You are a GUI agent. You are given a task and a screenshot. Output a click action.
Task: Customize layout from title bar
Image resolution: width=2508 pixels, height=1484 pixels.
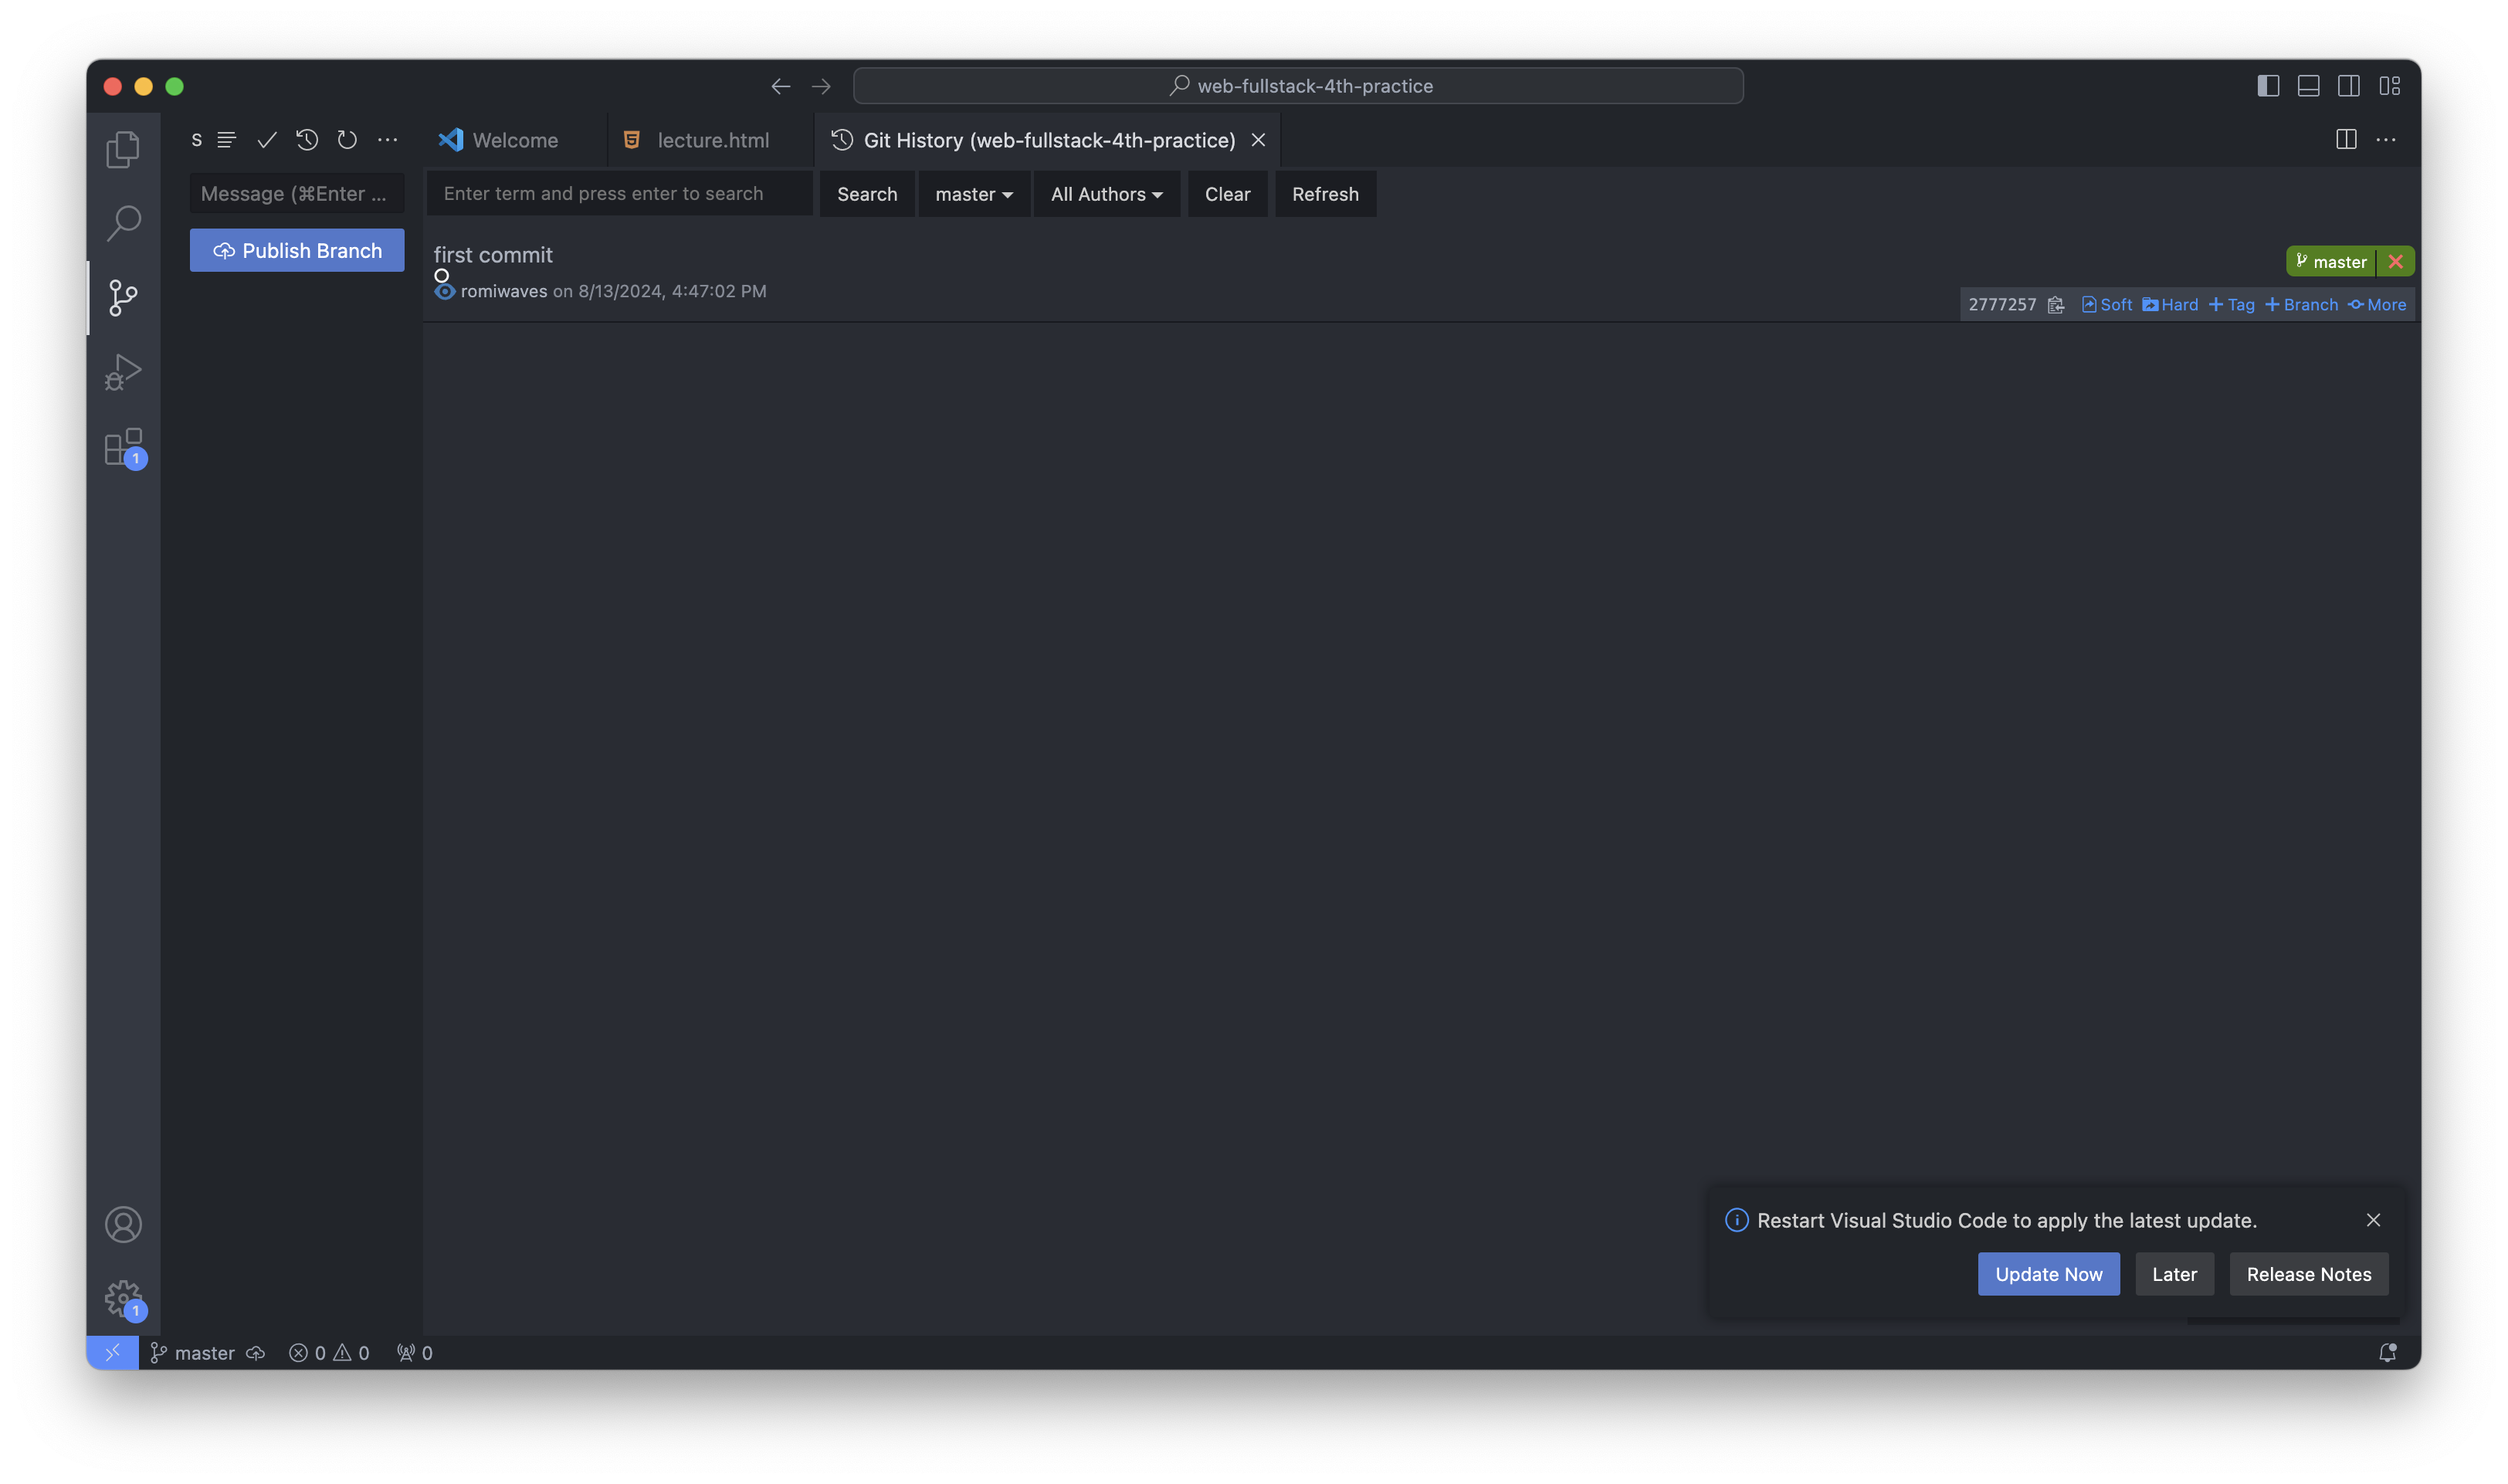click(2389, 86)
